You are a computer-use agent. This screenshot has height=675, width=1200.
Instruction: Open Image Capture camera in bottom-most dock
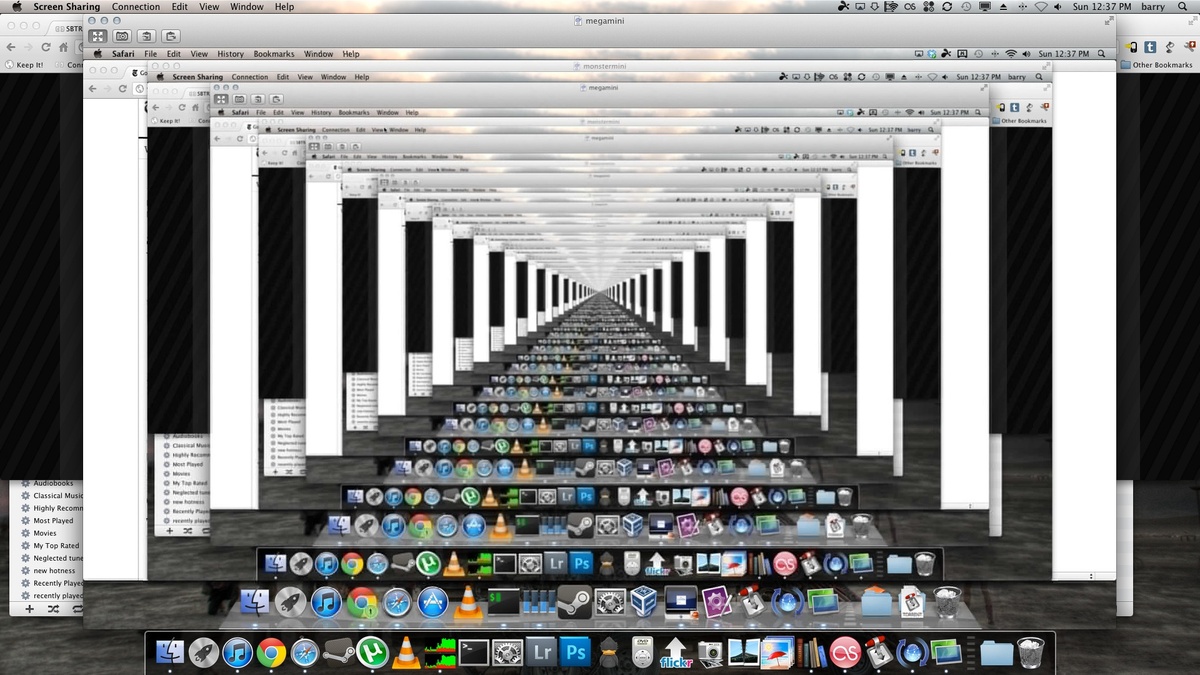[x=710, y=653]
